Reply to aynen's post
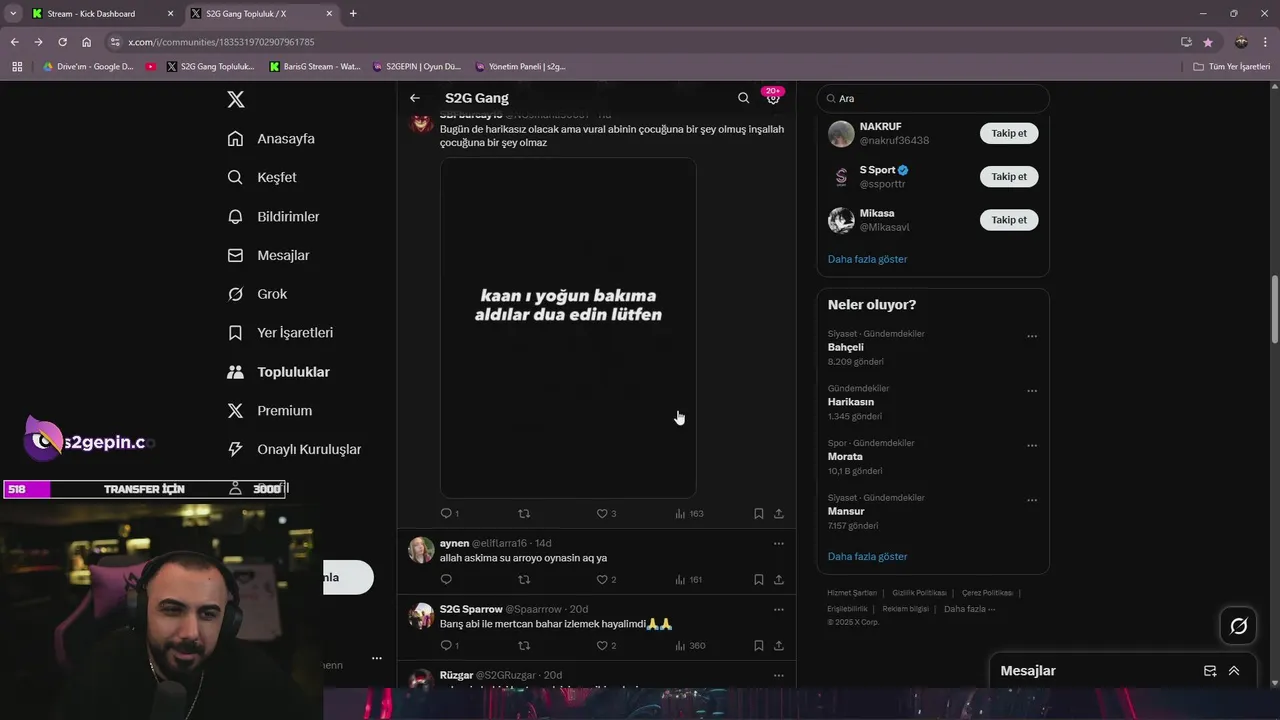Image resolution: width=1280 pixels, height=720 pixels. point(446,579)
